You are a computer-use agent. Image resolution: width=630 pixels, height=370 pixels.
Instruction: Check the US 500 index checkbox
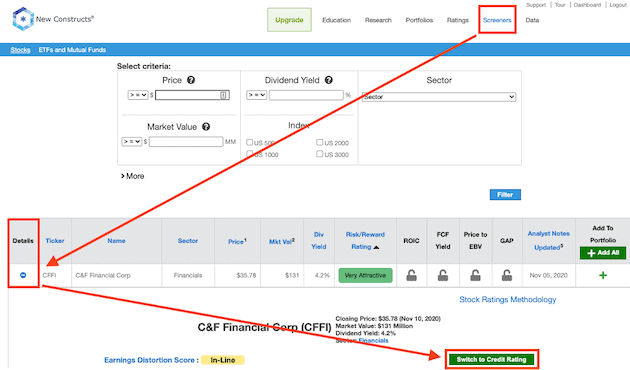pos(250,142)
